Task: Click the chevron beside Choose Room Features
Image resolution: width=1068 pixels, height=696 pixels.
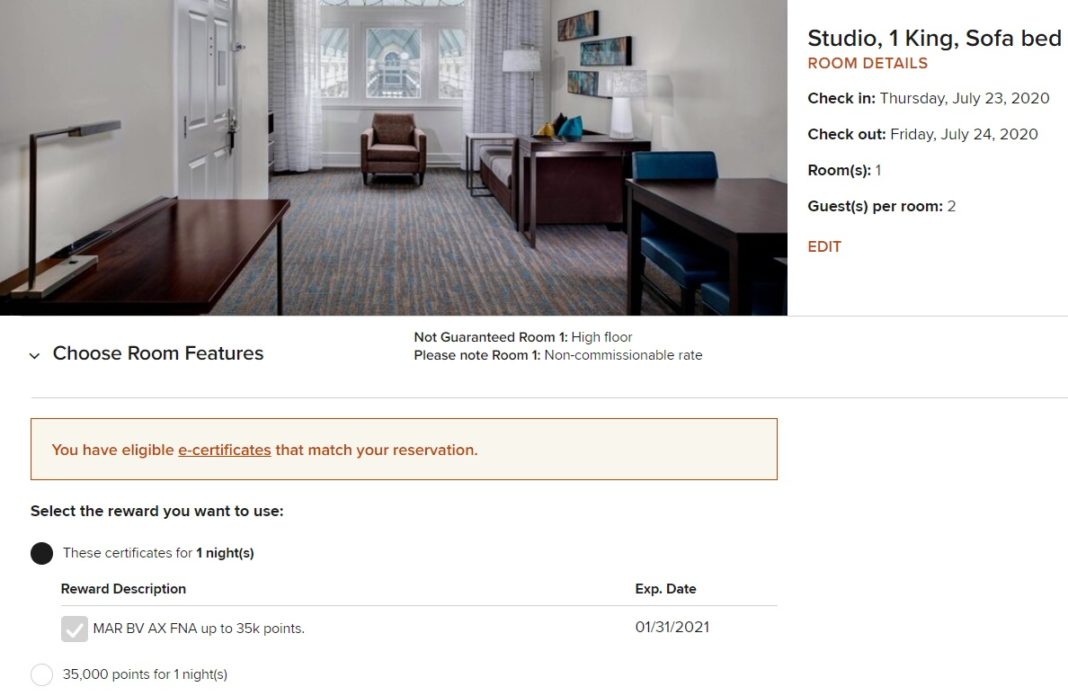Action: pos(33,354)
